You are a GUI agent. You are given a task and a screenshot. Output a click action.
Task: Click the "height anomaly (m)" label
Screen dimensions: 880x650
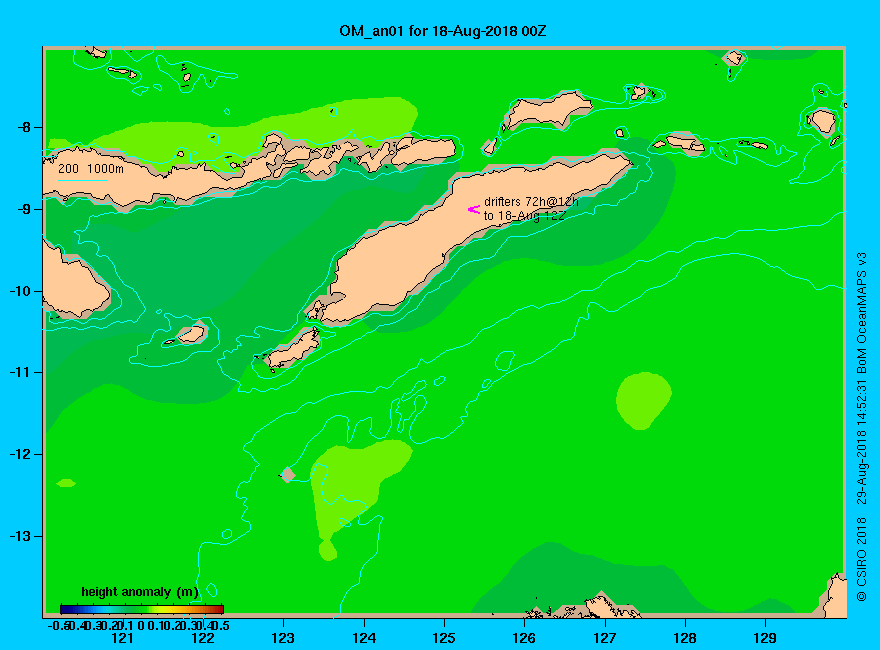[x=140, y=592]
